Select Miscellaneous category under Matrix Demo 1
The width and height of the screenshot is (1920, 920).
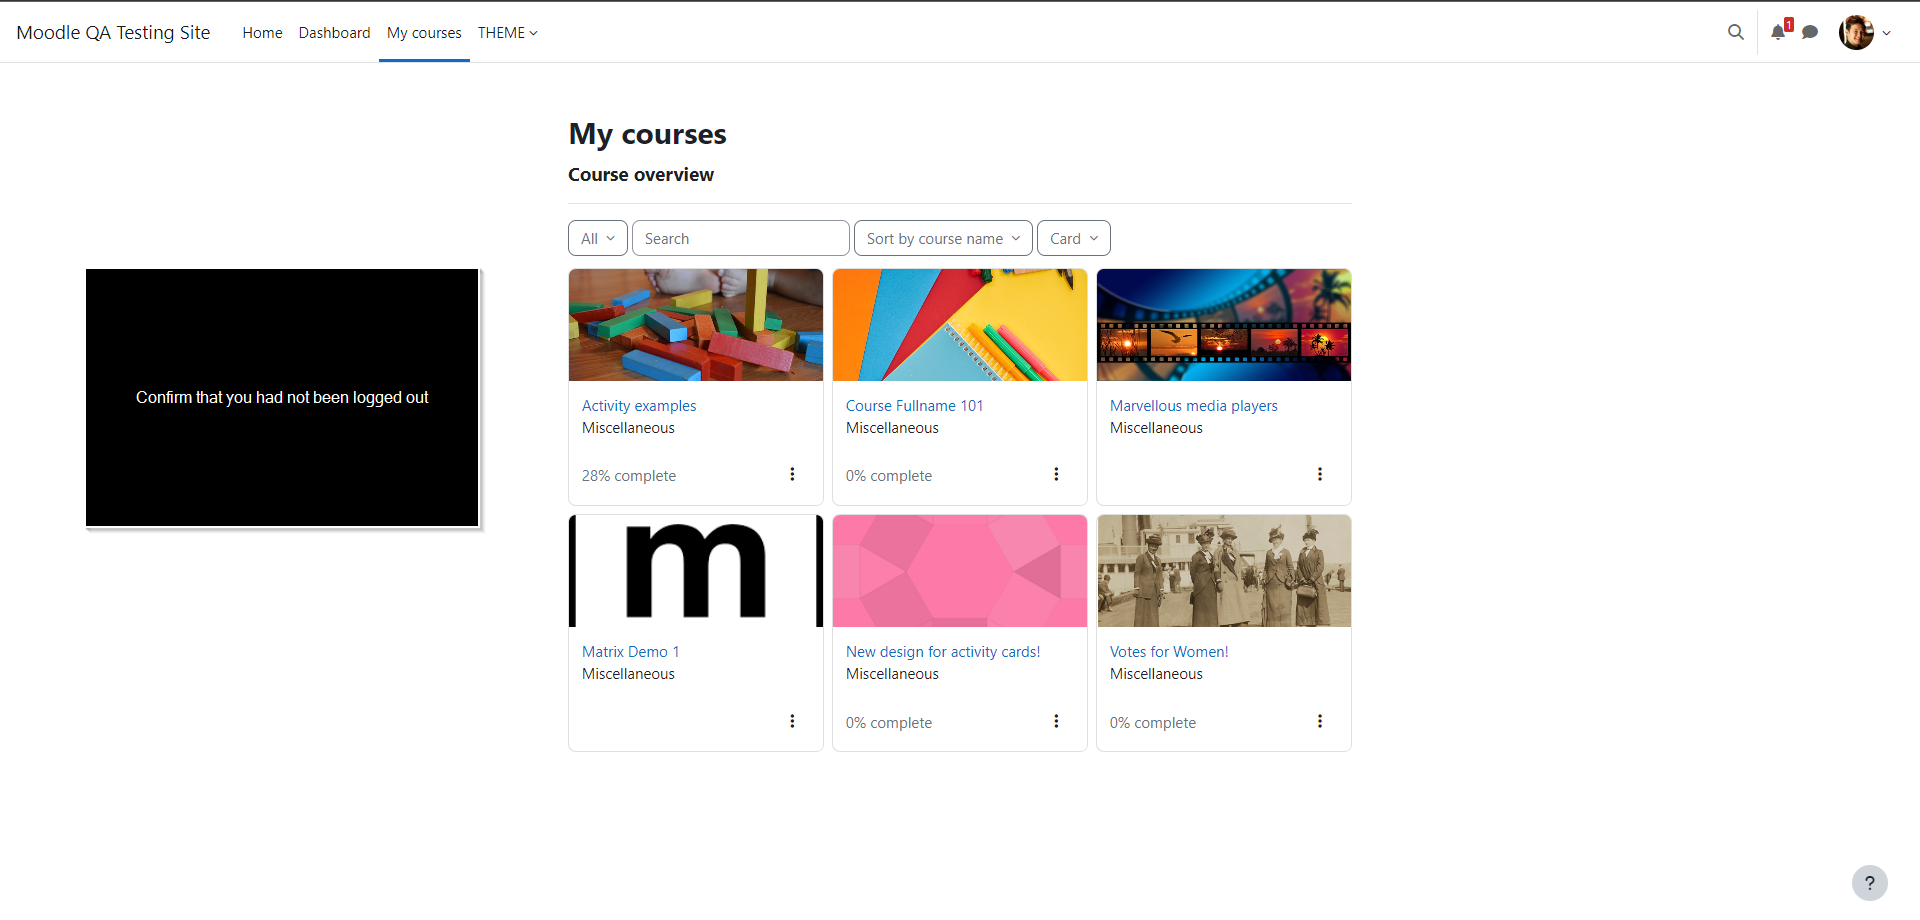point(628,674)
